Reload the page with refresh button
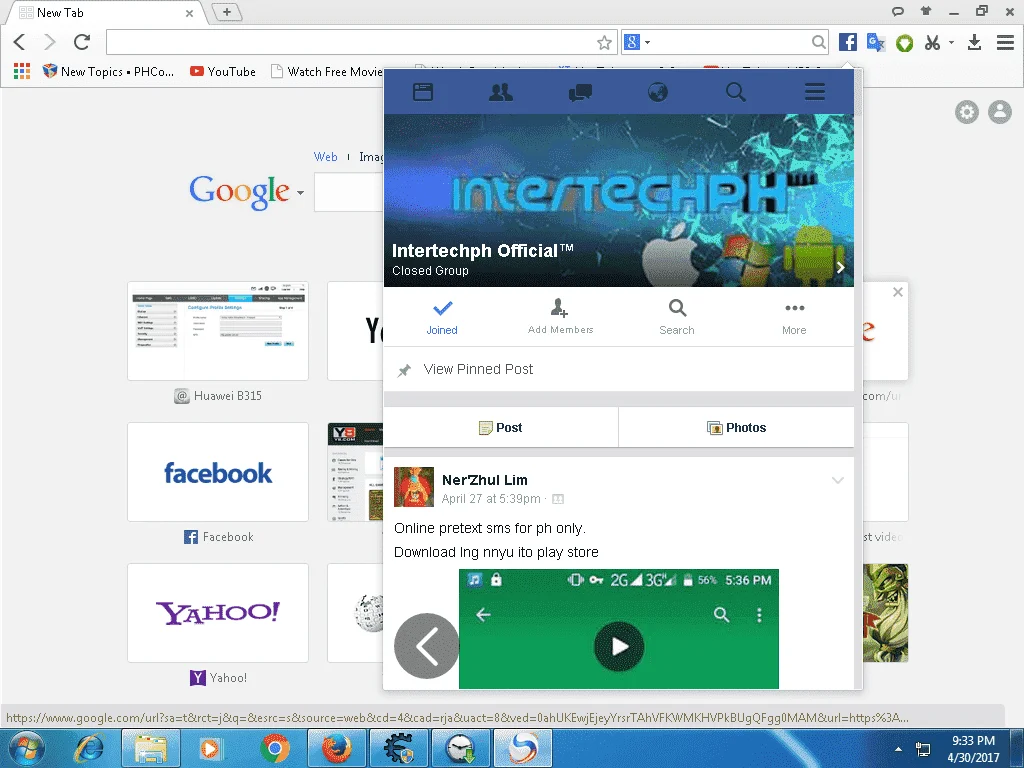Viewport: 1024px width, 768px height. [82, 42]
